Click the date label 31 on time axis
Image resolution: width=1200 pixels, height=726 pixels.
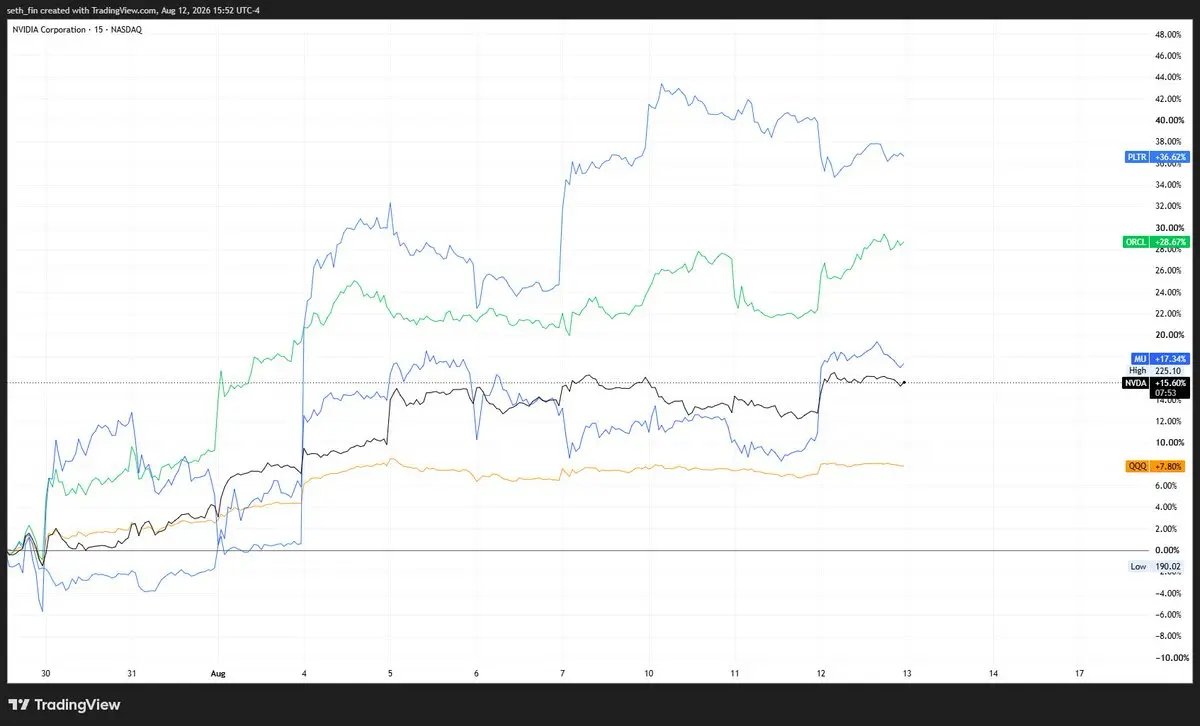(x=132, y=674)
